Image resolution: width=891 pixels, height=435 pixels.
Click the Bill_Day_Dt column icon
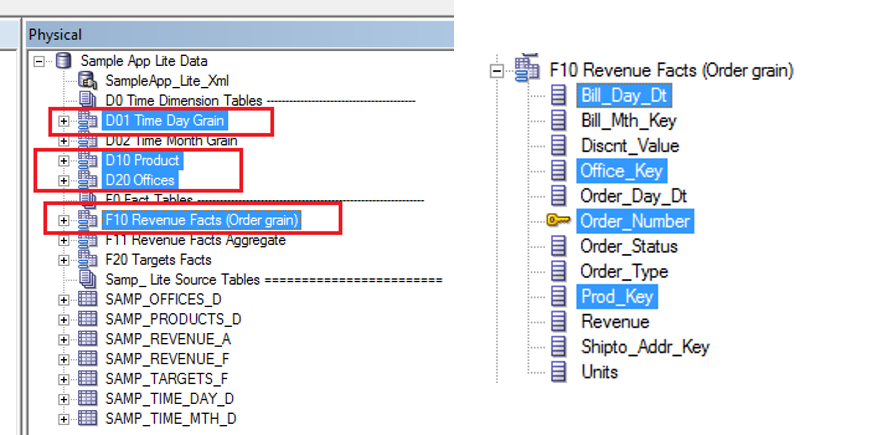click(x=560, y=96)
